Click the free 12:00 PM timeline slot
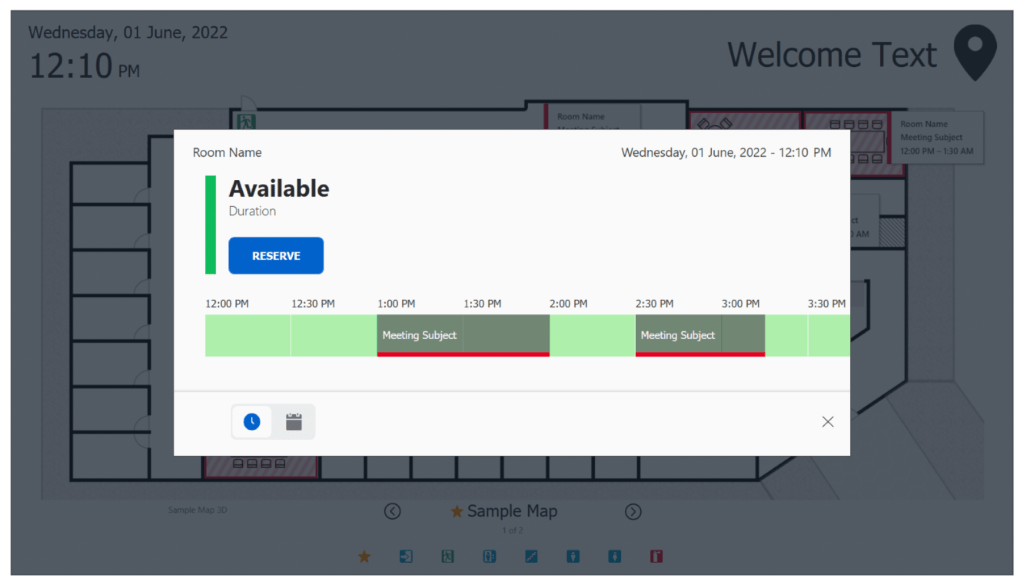This screenshot has height=585, width=1022. pos(247,335)
